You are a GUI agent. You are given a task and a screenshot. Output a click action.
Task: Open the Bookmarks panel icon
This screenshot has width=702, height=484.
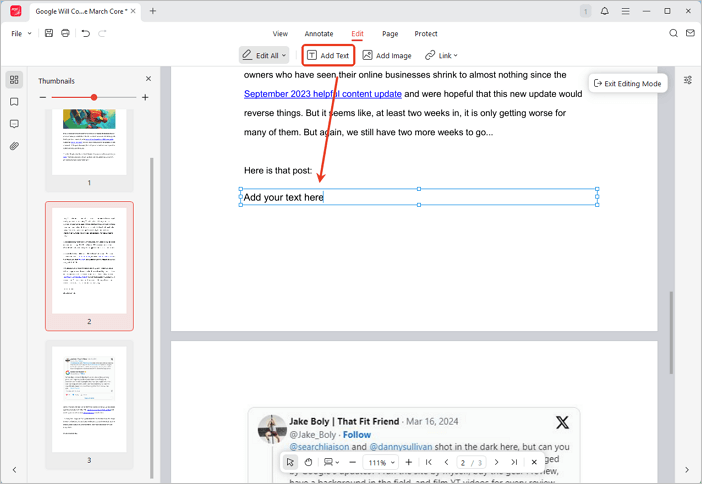point(14,102)
